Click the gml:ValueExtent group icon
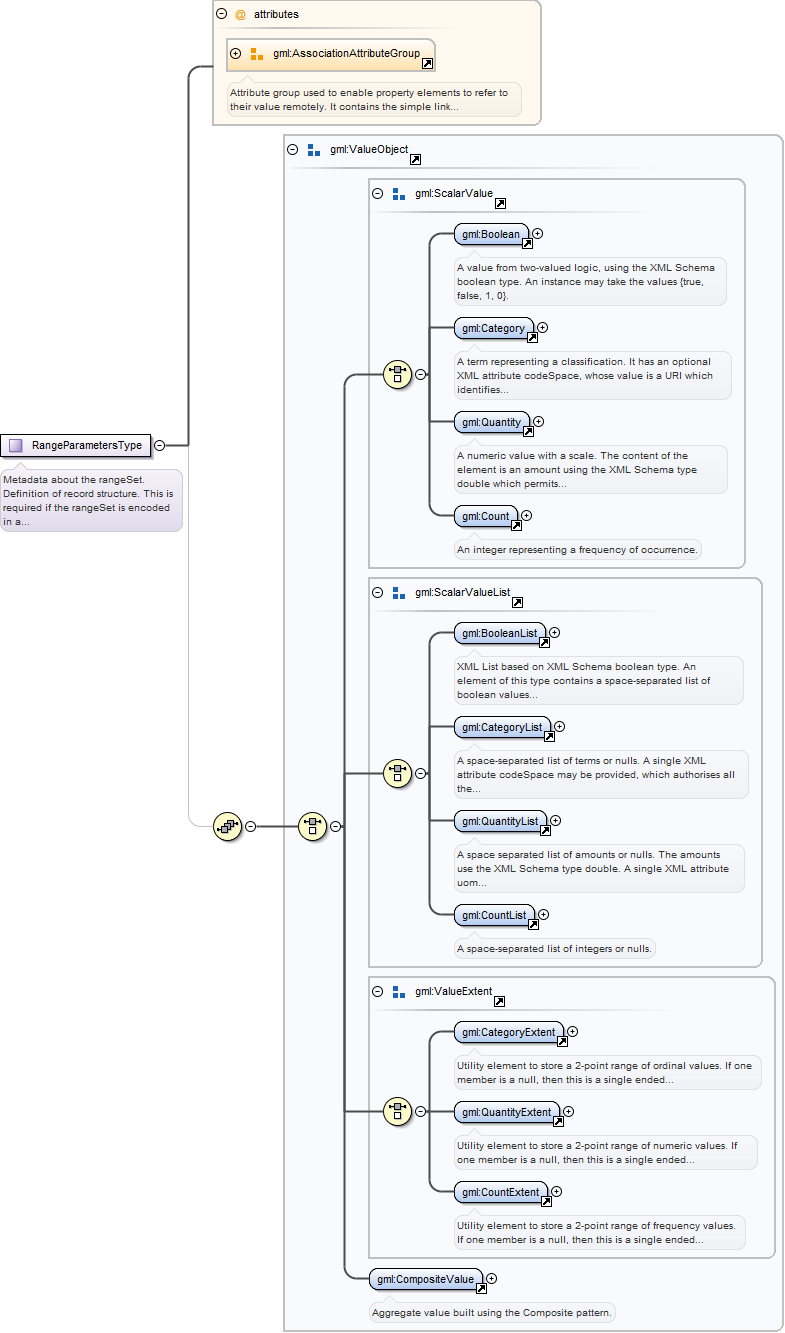This screenshot has height=1333, width=785. pyautogui.click(x=400, y=991)
